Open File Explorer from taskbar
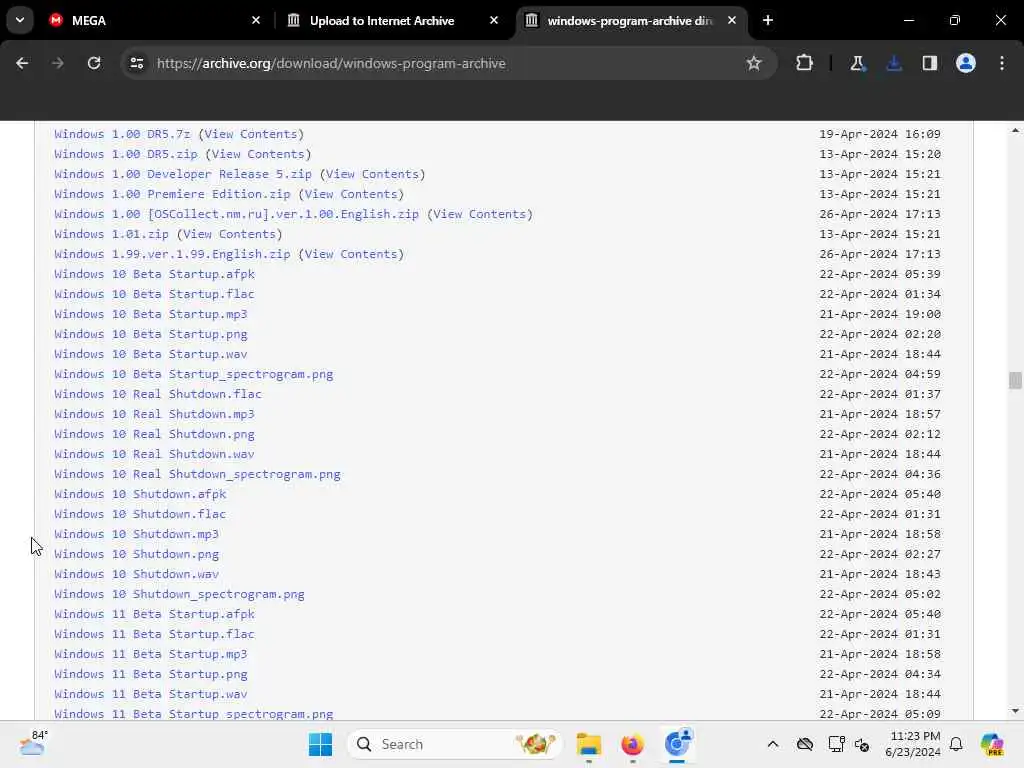 point(588,744)
